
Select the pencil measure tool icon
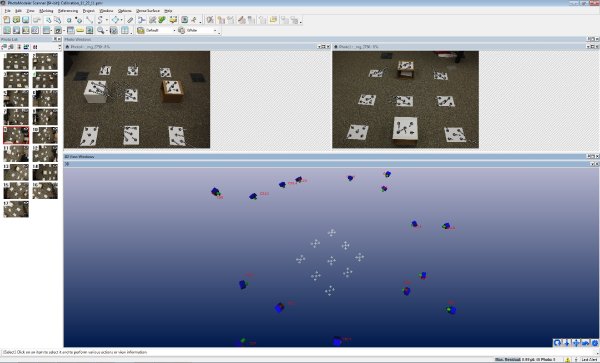(130, 20)
